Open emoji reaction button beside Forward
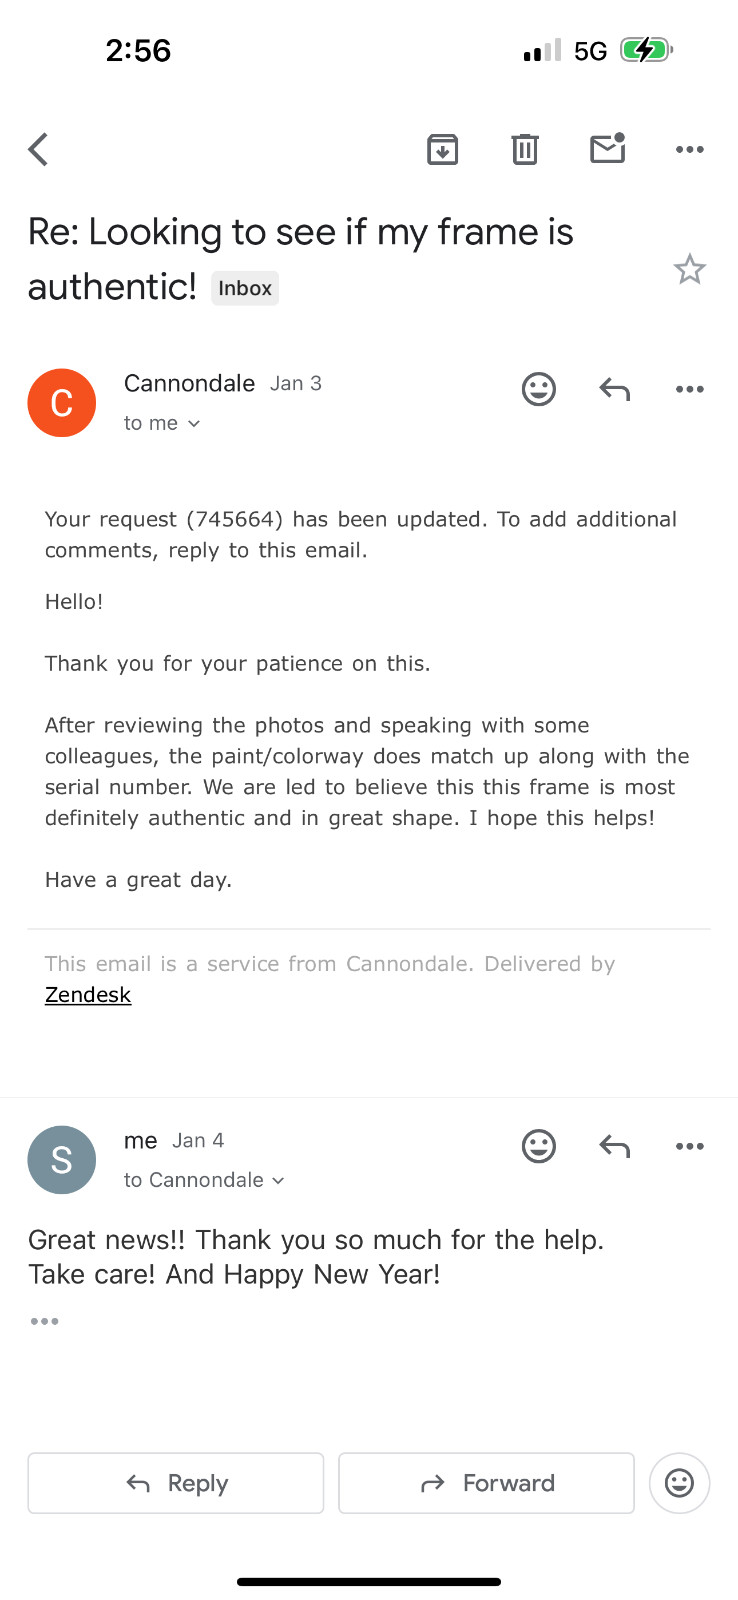Image resolution: width=738 pixels, height=1600 pixels. [680, 1483]
